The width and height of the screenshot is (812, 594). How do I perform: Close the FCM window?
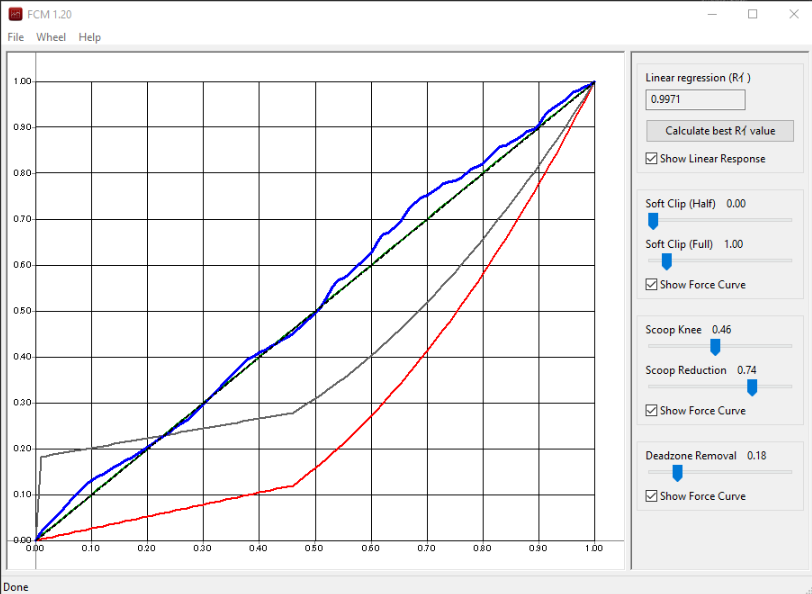coord(793,14)
